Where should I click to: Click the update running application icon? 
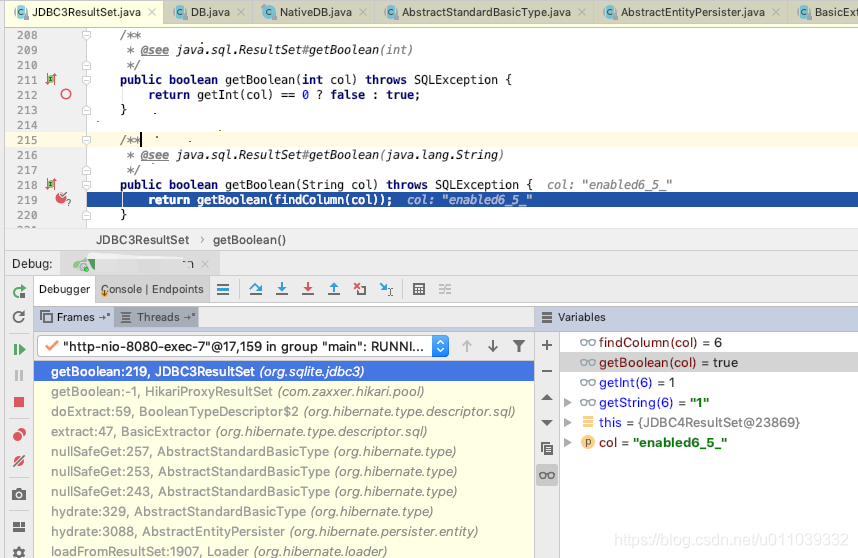pos(19,317)
